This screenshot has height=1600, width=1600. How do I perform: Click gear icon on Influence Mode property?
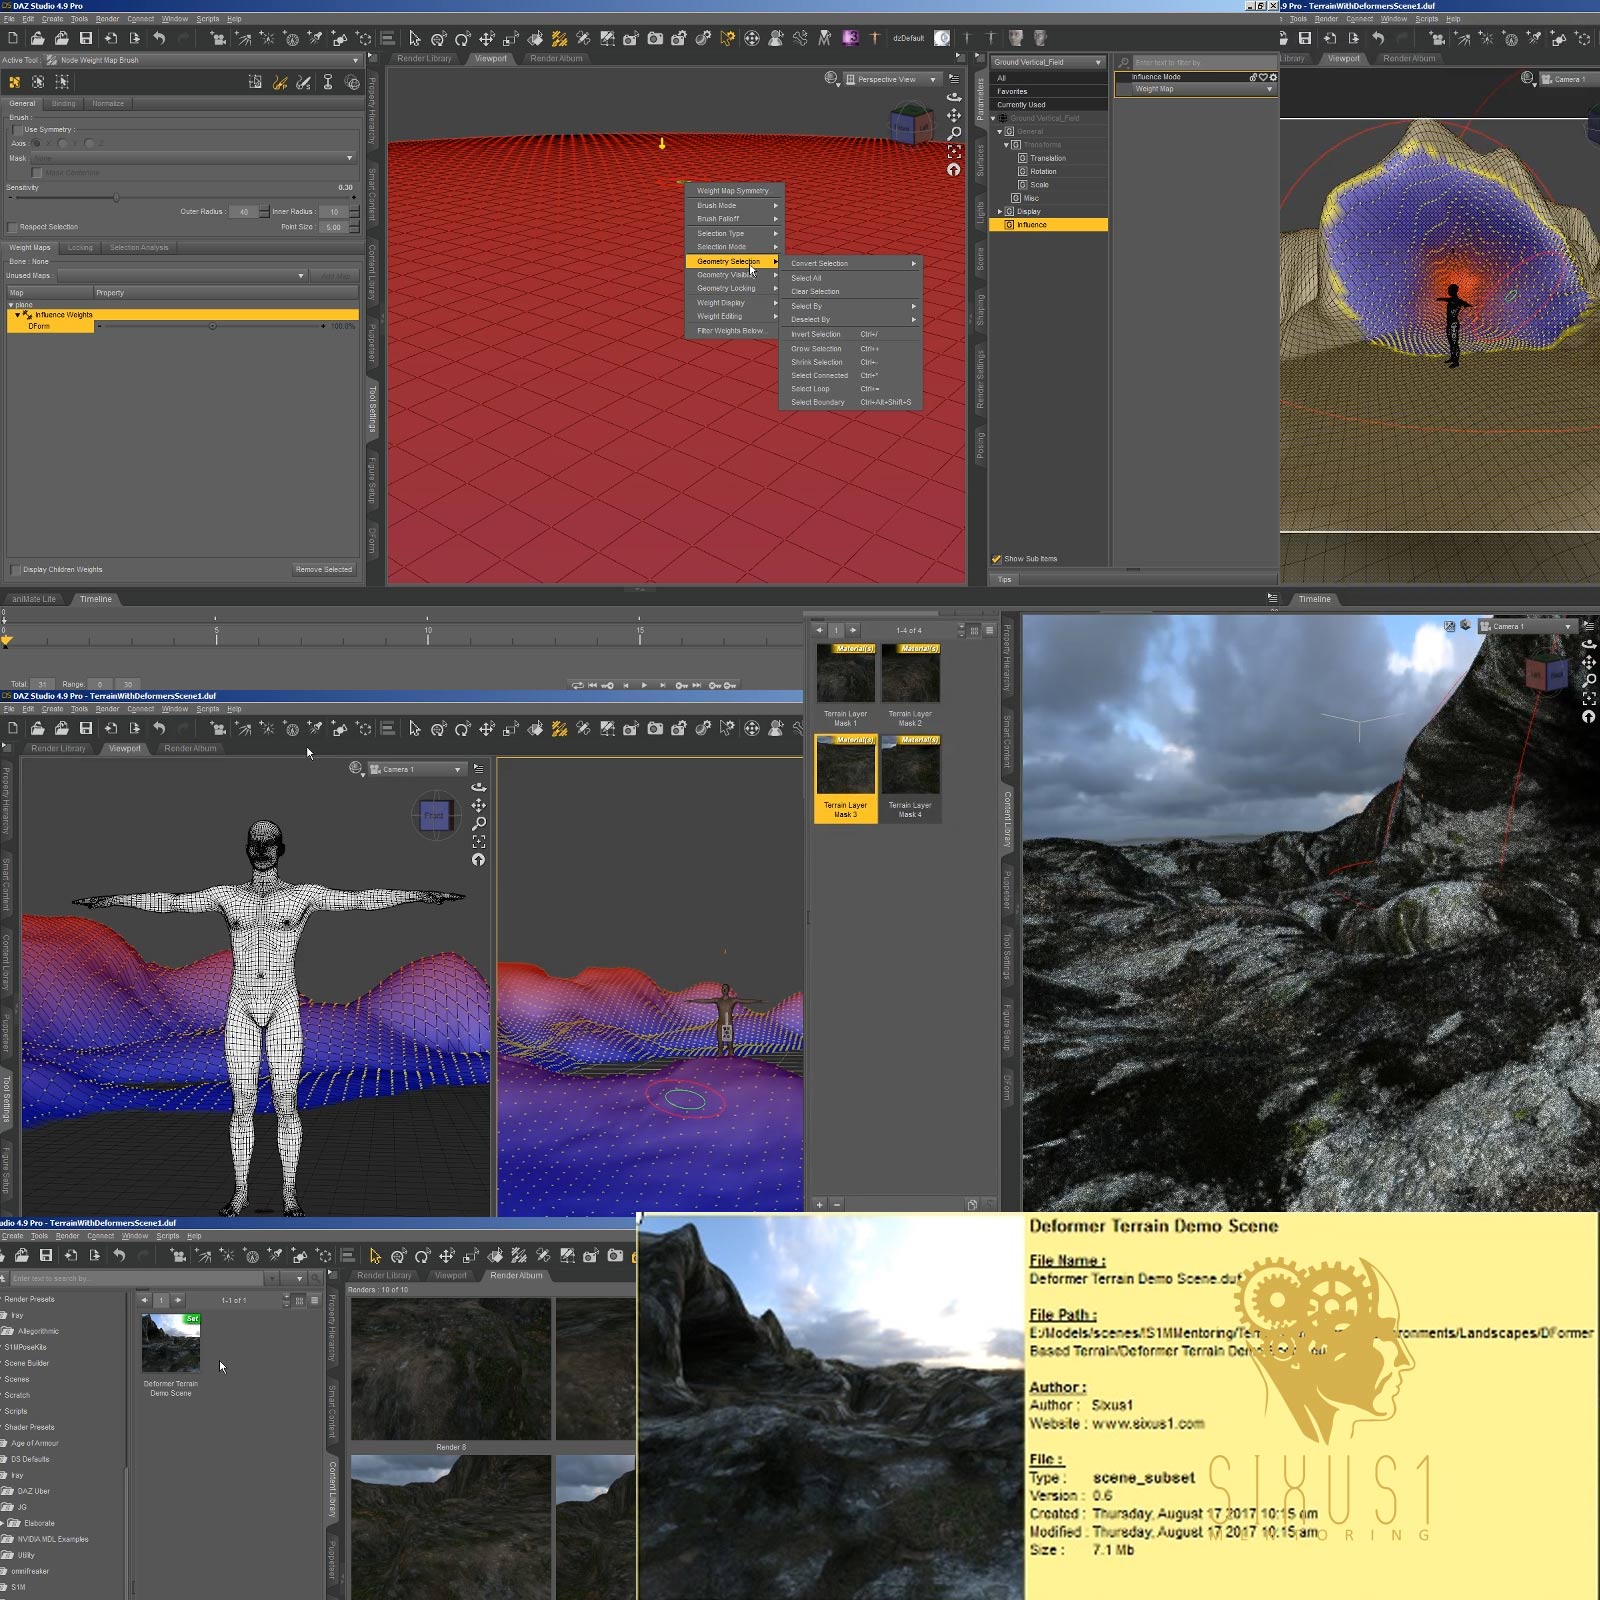coord(1273,77)
